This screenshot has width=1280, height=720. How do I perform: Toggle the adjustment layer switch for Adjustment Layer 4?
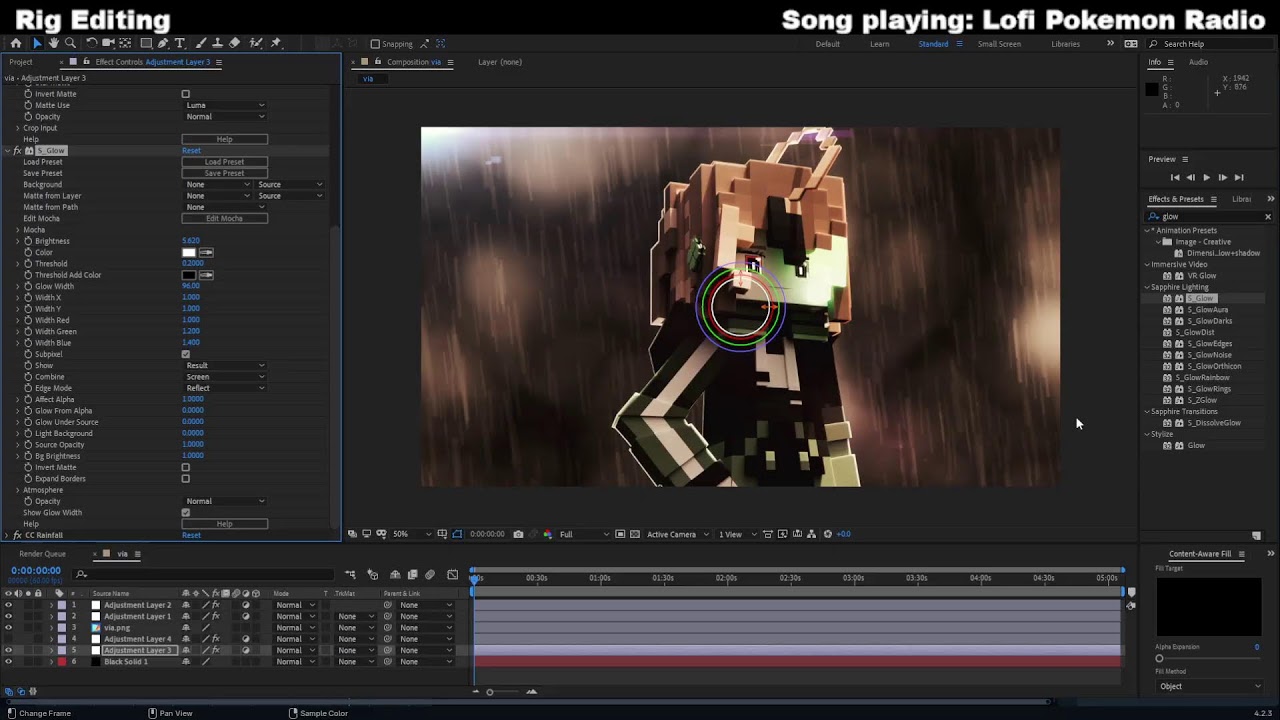246,639
